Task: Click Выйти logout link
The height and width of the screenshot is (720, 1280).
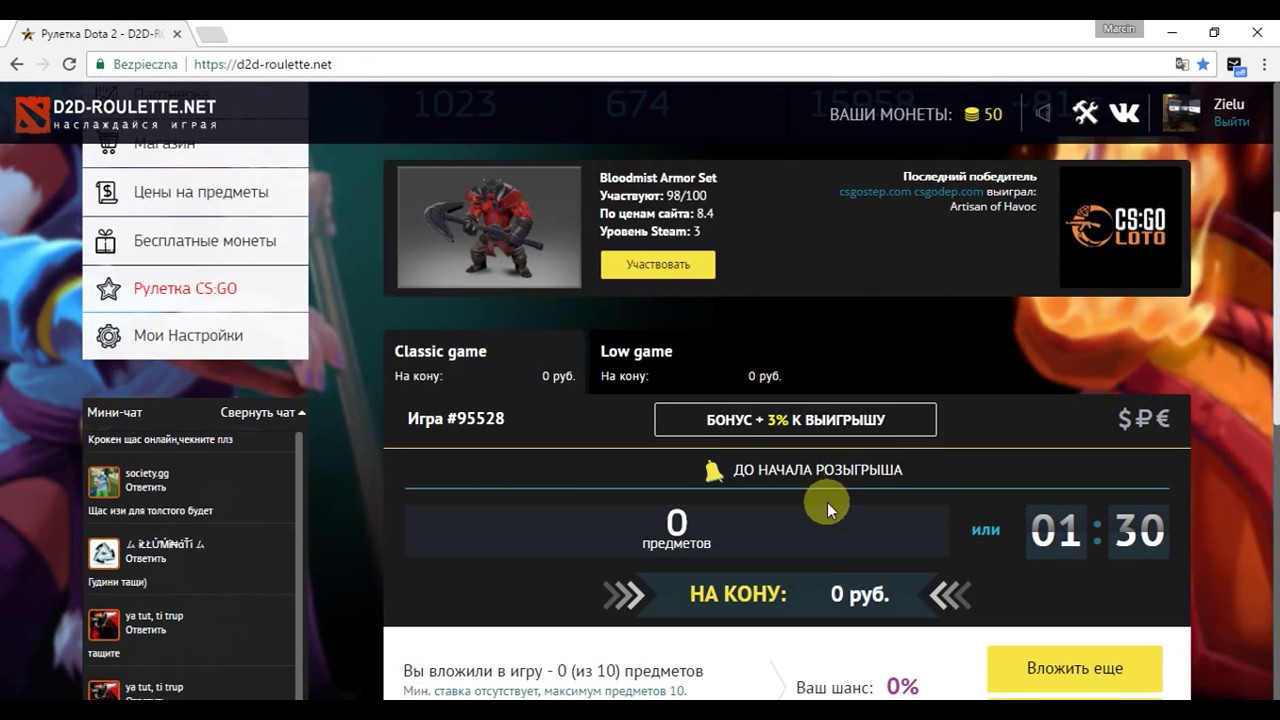Action: (x=1231, y=122)
